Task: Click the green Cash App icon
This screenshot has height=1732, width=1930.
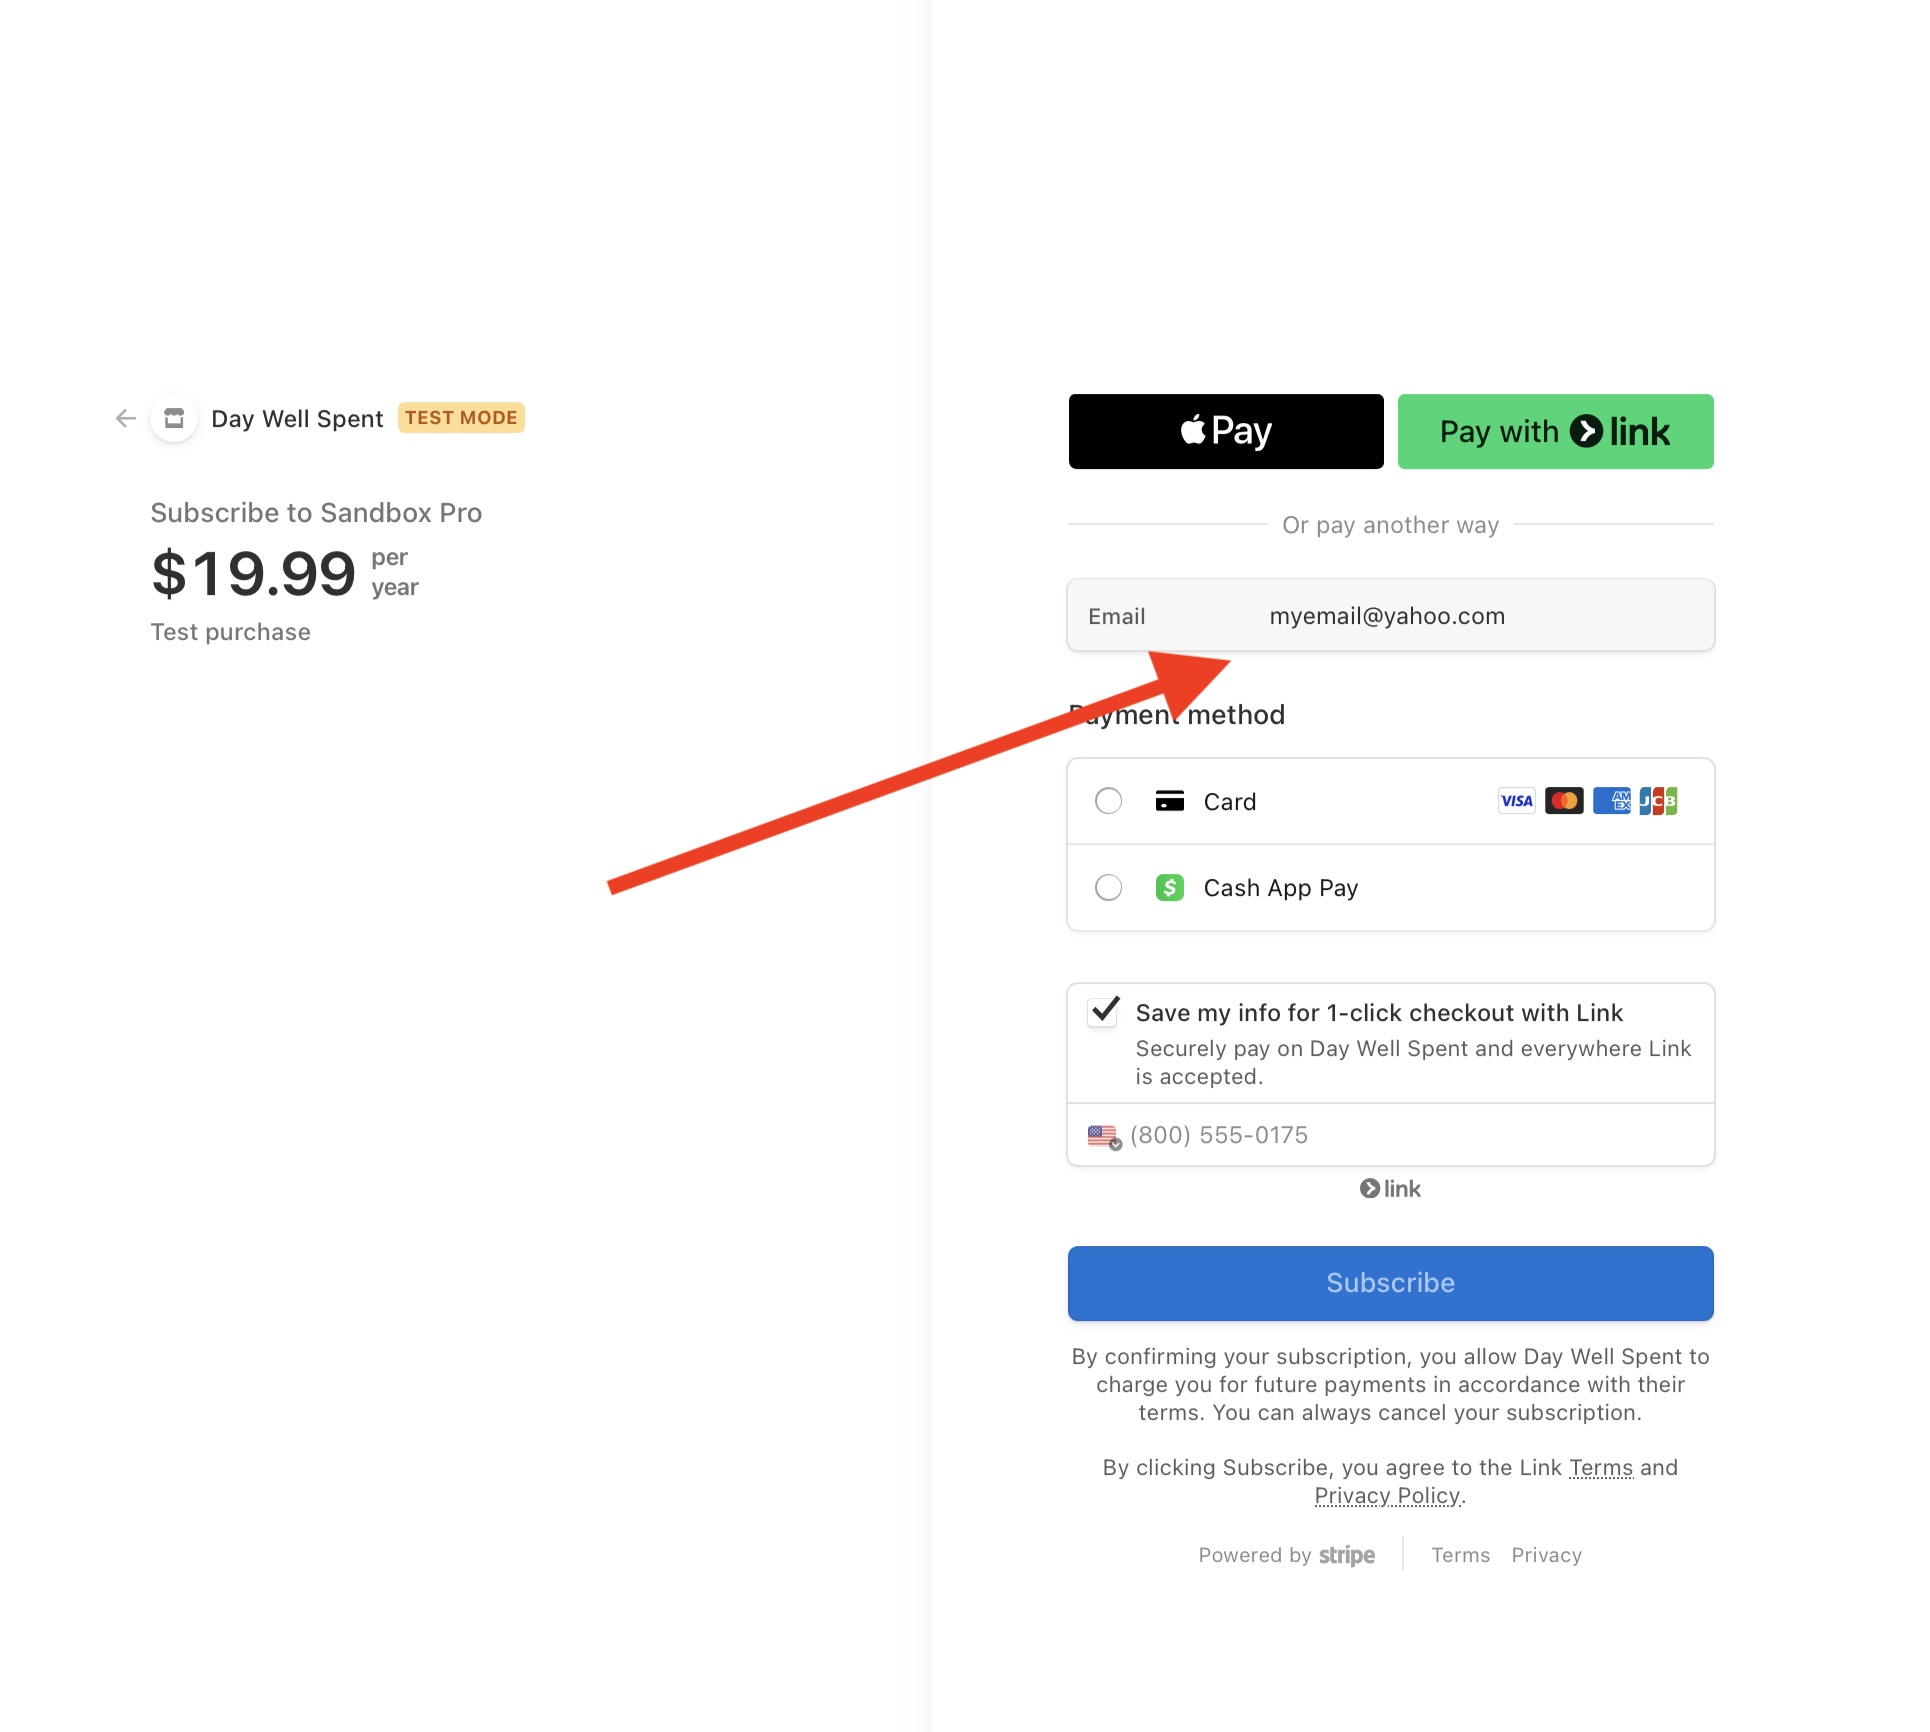Action: coord(1169,888)
